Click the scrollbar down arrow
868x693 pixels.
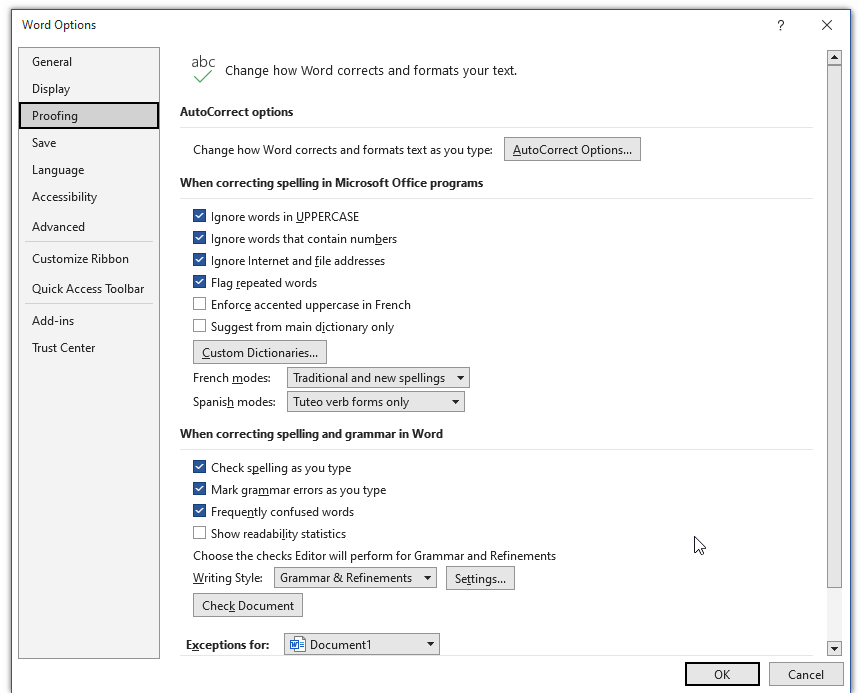coord(834,648)
